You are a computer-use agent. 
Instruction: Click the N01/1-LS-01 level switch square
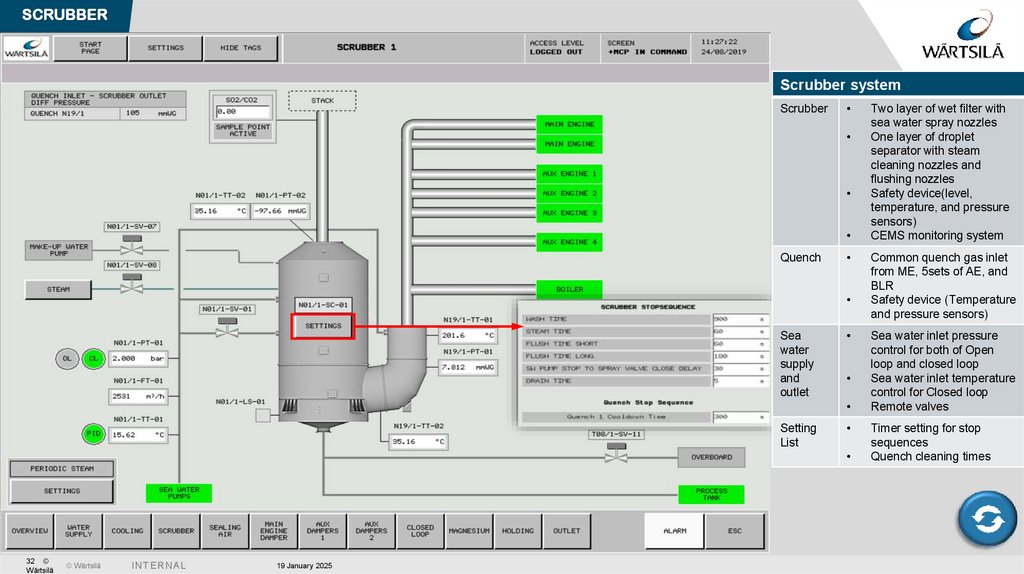pos(263,415)
